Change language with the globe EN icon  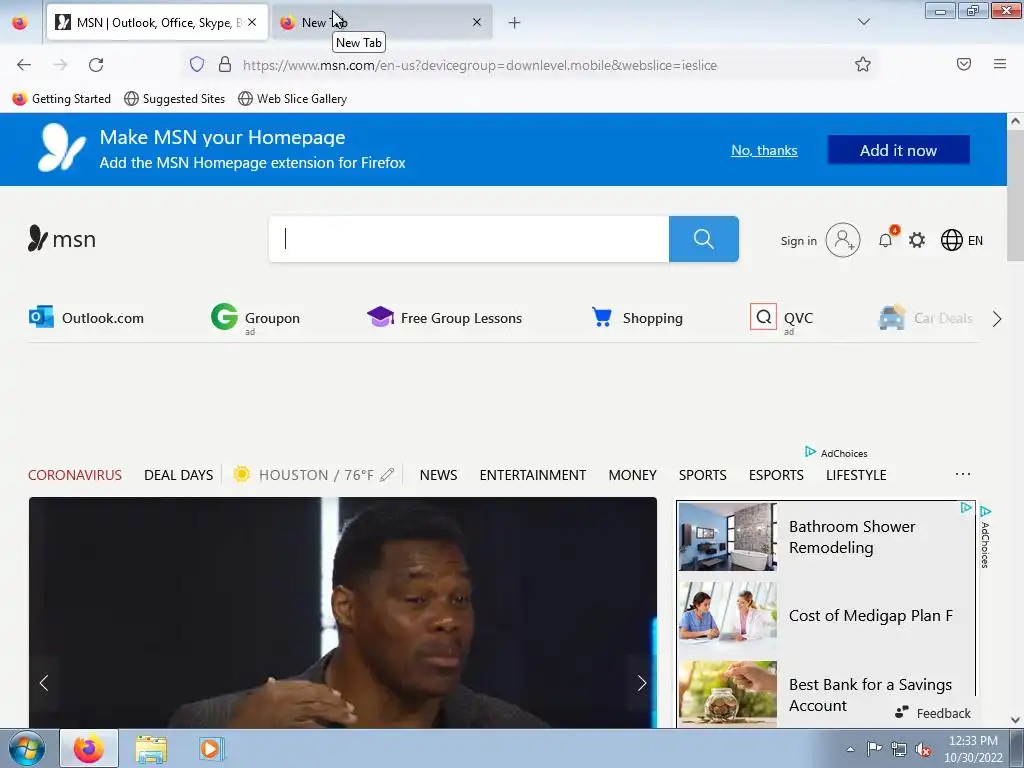point(961,240)
